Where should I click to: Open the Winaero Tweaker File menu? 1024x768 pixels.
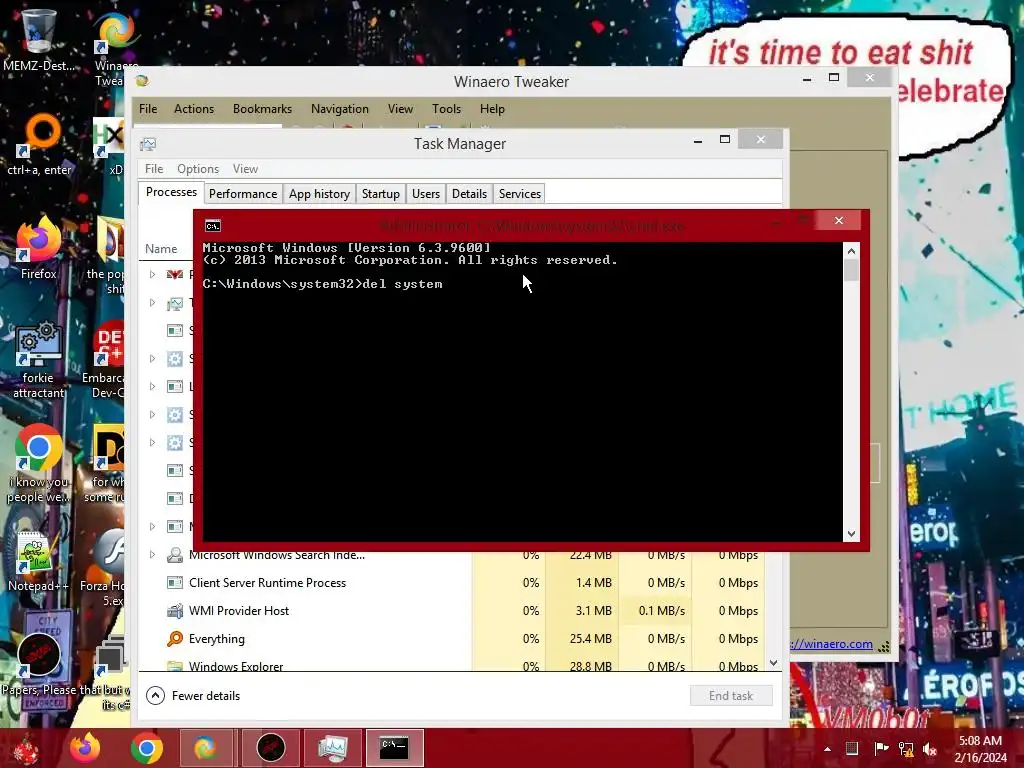point(148,109)
